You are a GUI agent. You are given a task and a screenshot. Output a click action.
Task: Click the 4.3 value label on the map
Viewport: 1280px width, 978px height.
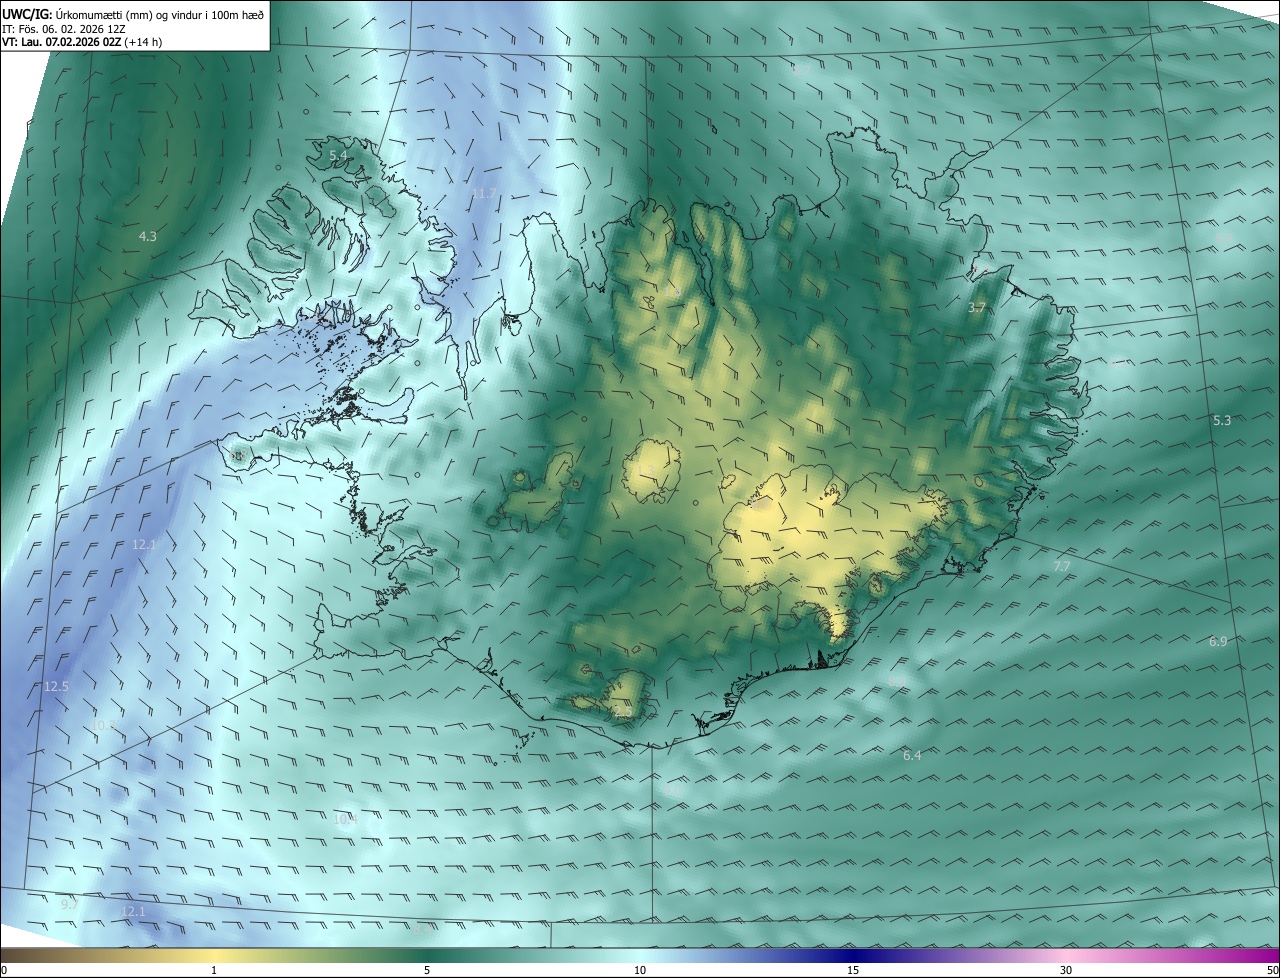pyautogui.click(x=147, y=237)
